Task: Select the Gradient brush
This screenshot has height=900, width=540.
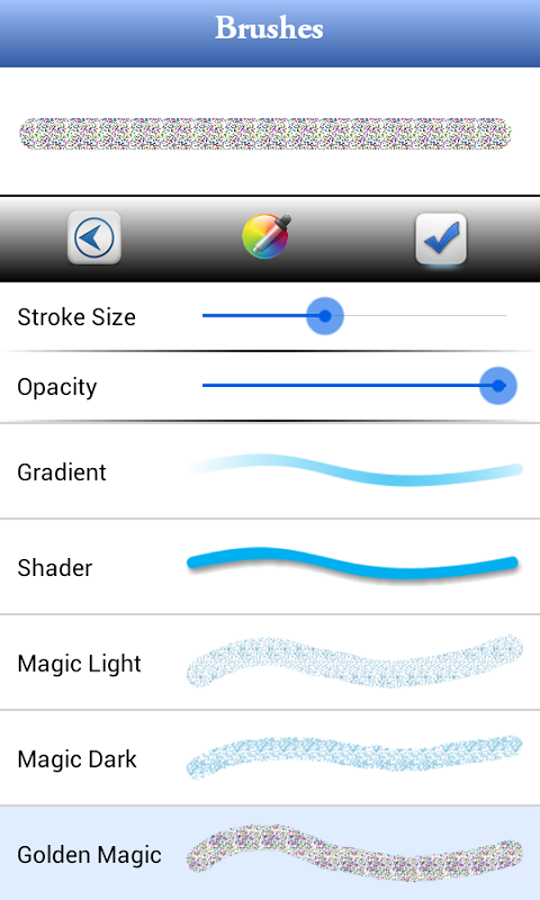Action: (270, 471)
